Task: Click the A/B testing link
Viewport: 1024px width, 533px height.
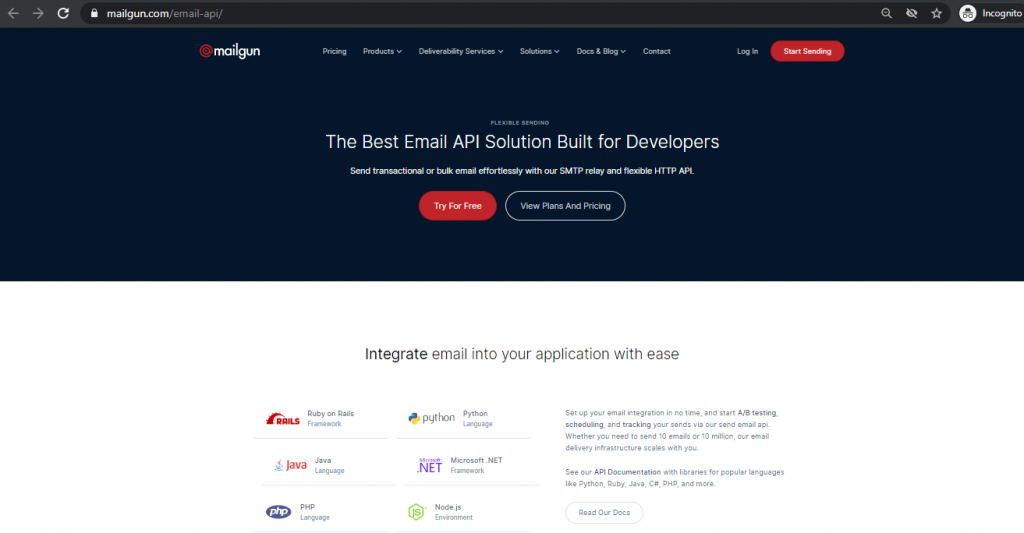Action: click(x=757, y=413)
